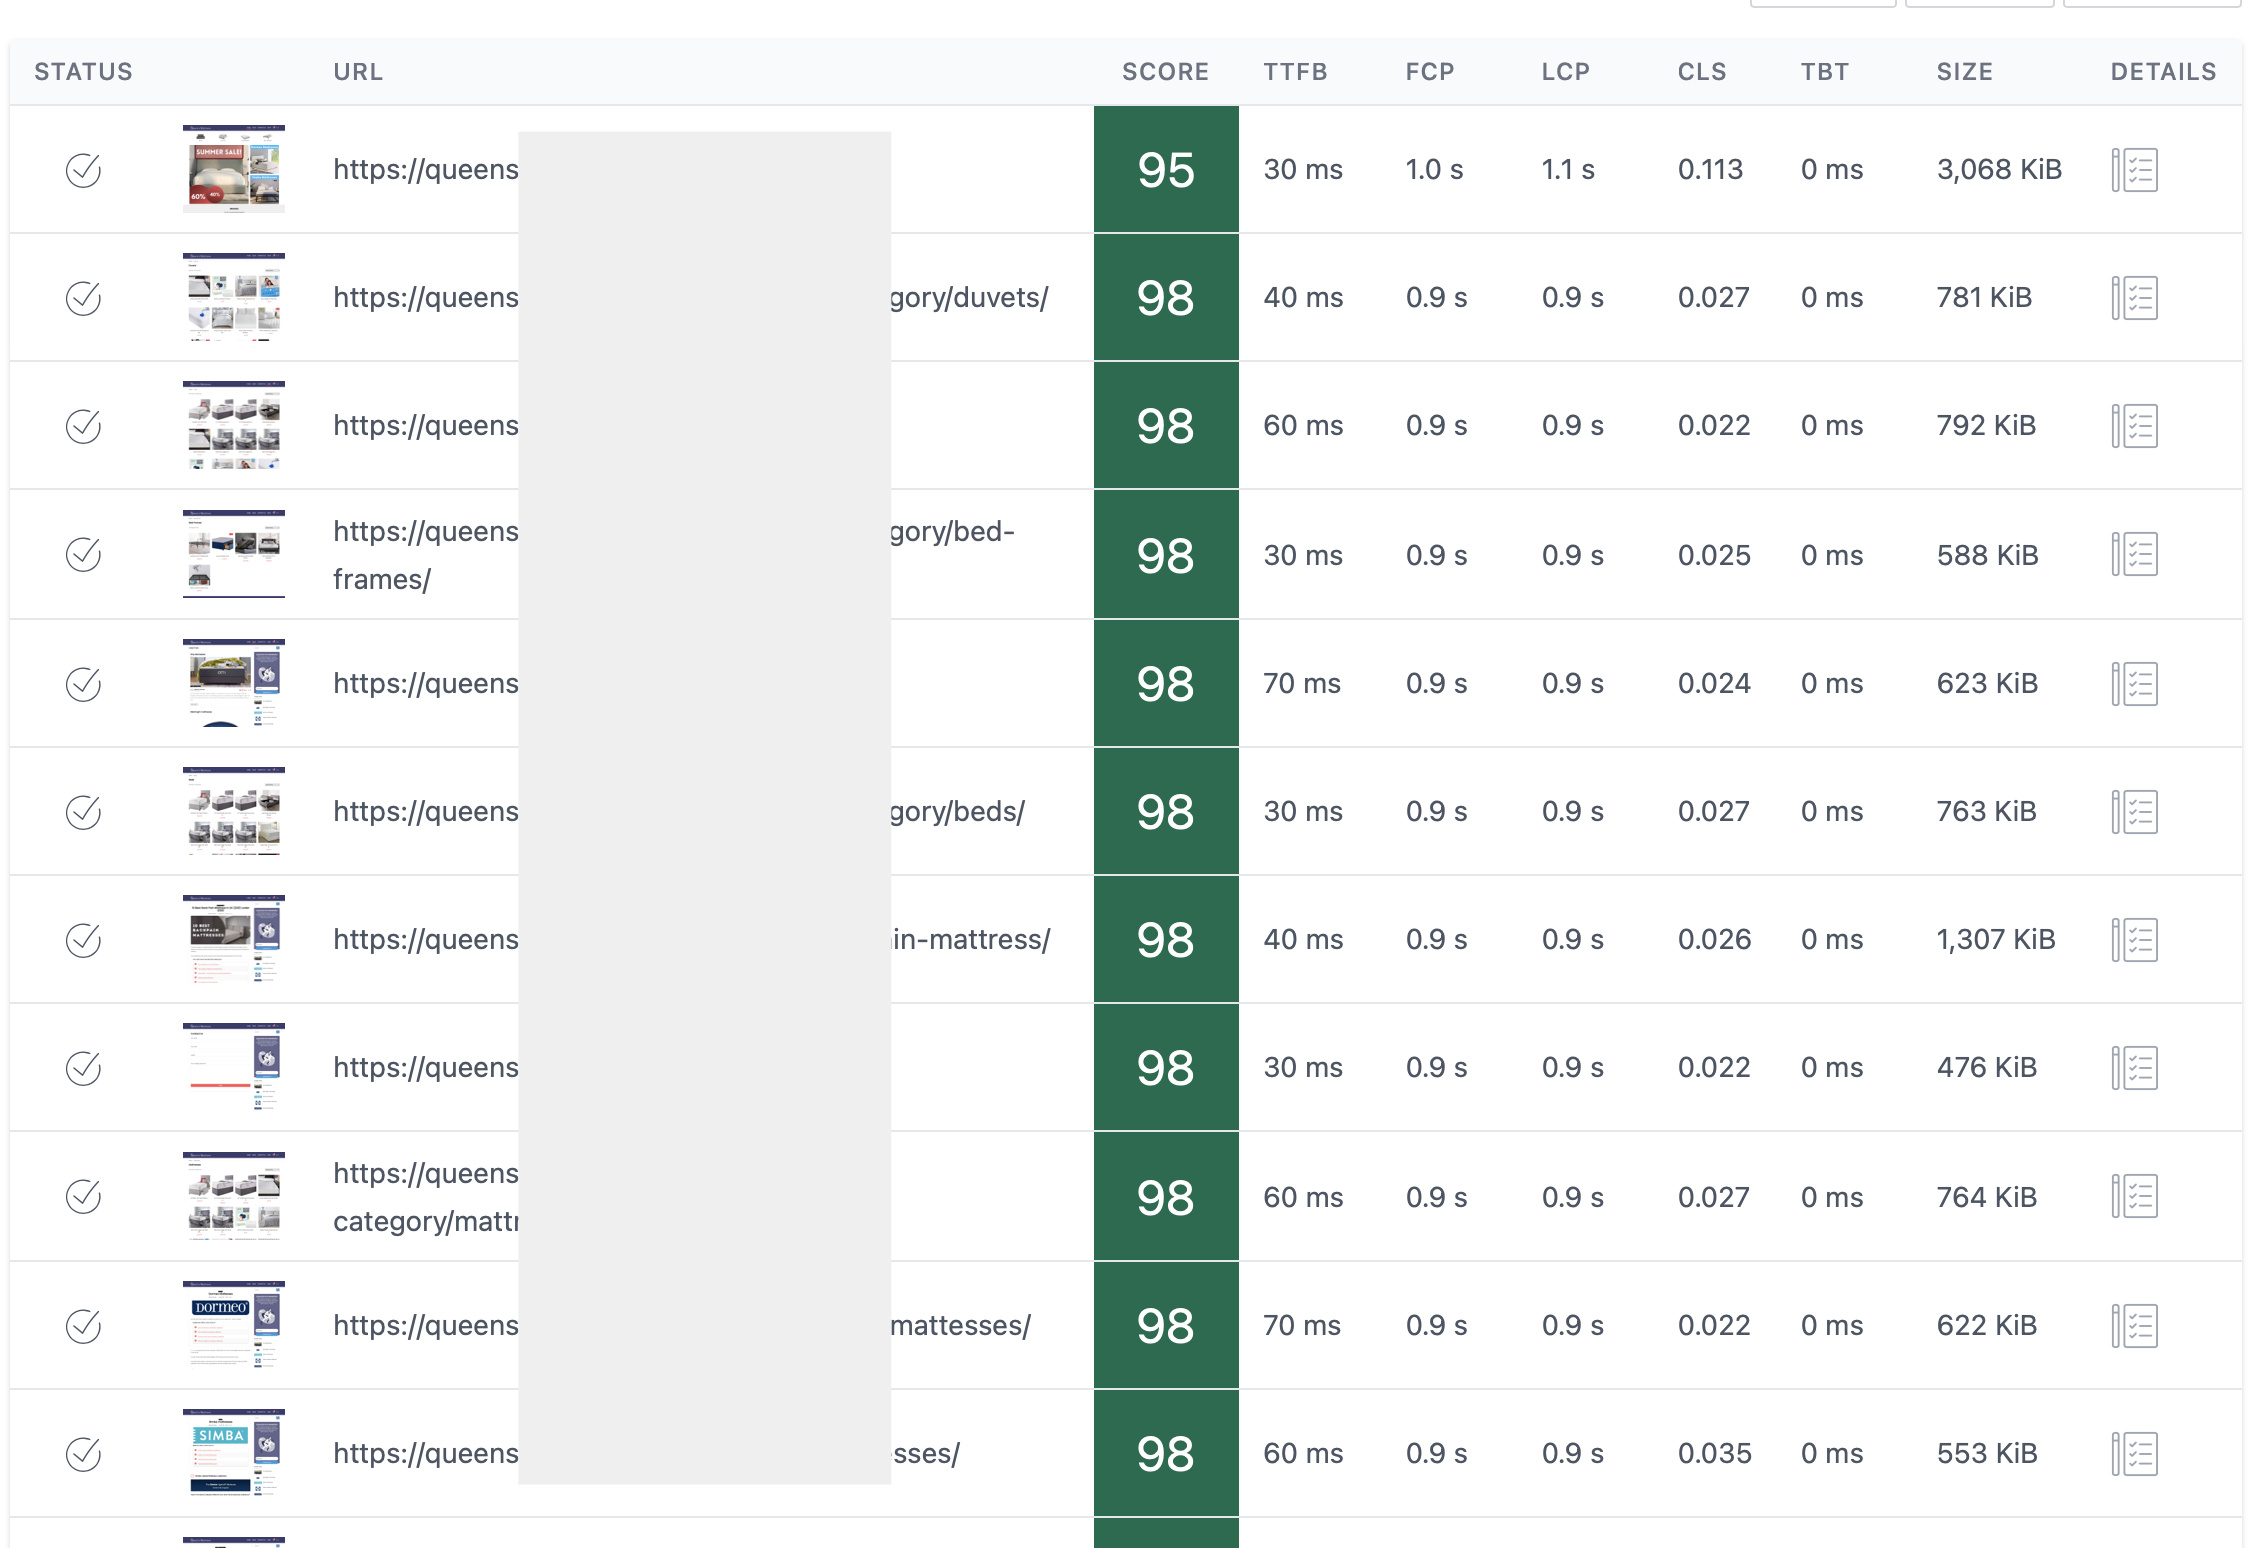Open details report for the 3,068 KiB row
Screen dimensions: 2256x1548
click(2134, 170)
